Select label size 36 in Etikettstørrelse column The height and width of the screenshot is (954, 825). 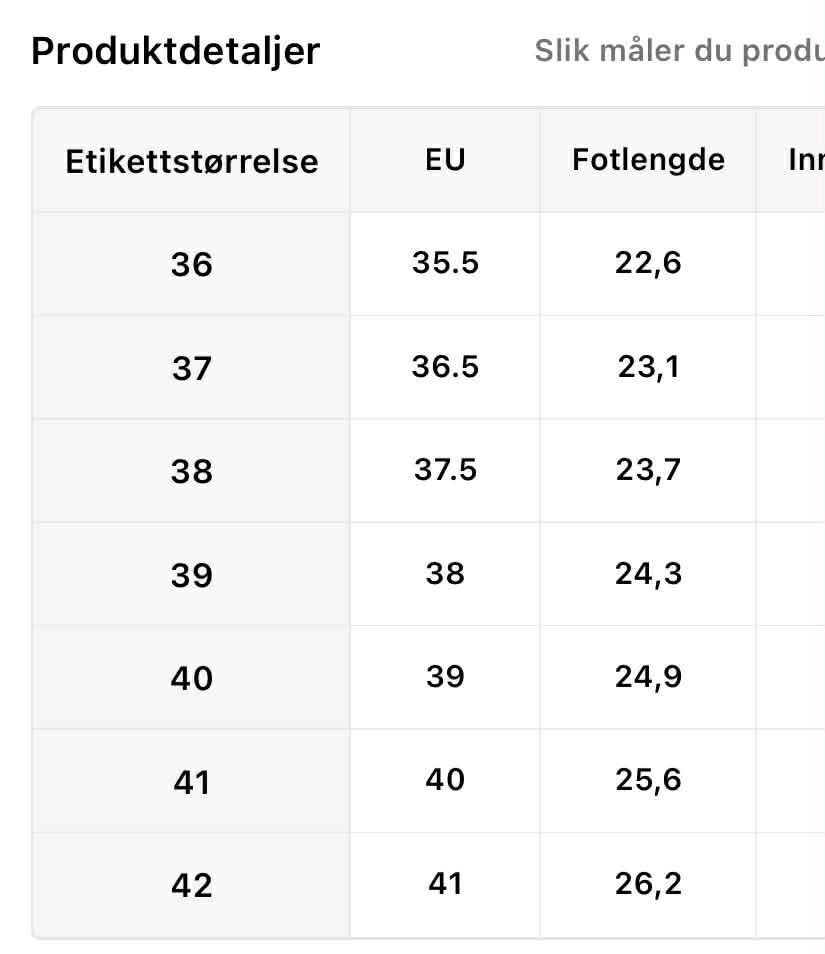click(192, 265)
